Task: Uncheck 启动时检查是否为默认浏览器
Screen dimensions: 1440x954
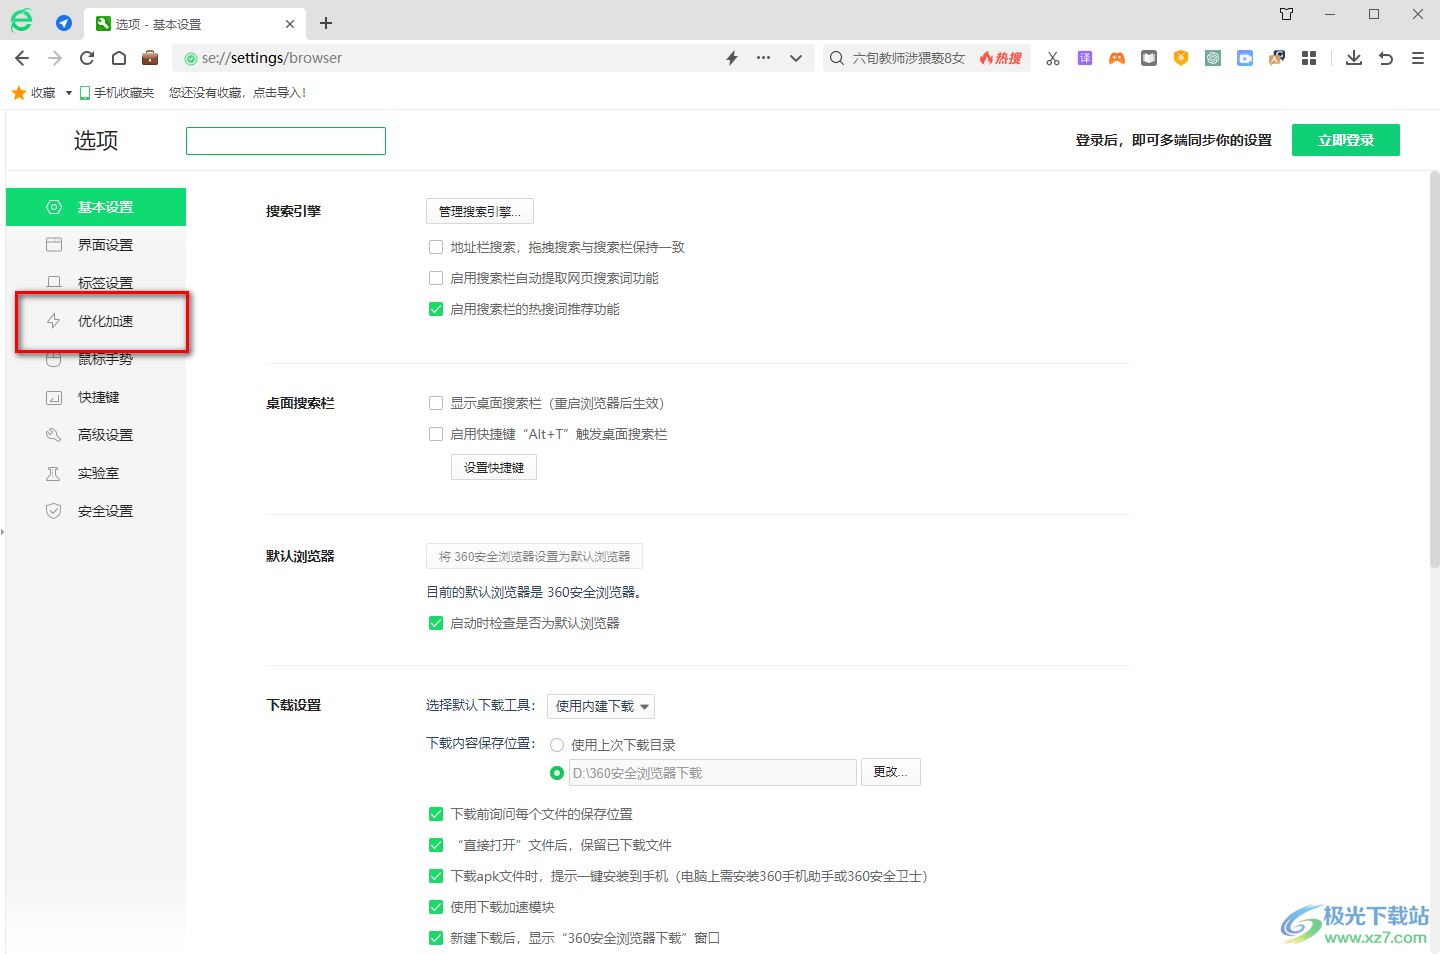Action: click(436, 623)
